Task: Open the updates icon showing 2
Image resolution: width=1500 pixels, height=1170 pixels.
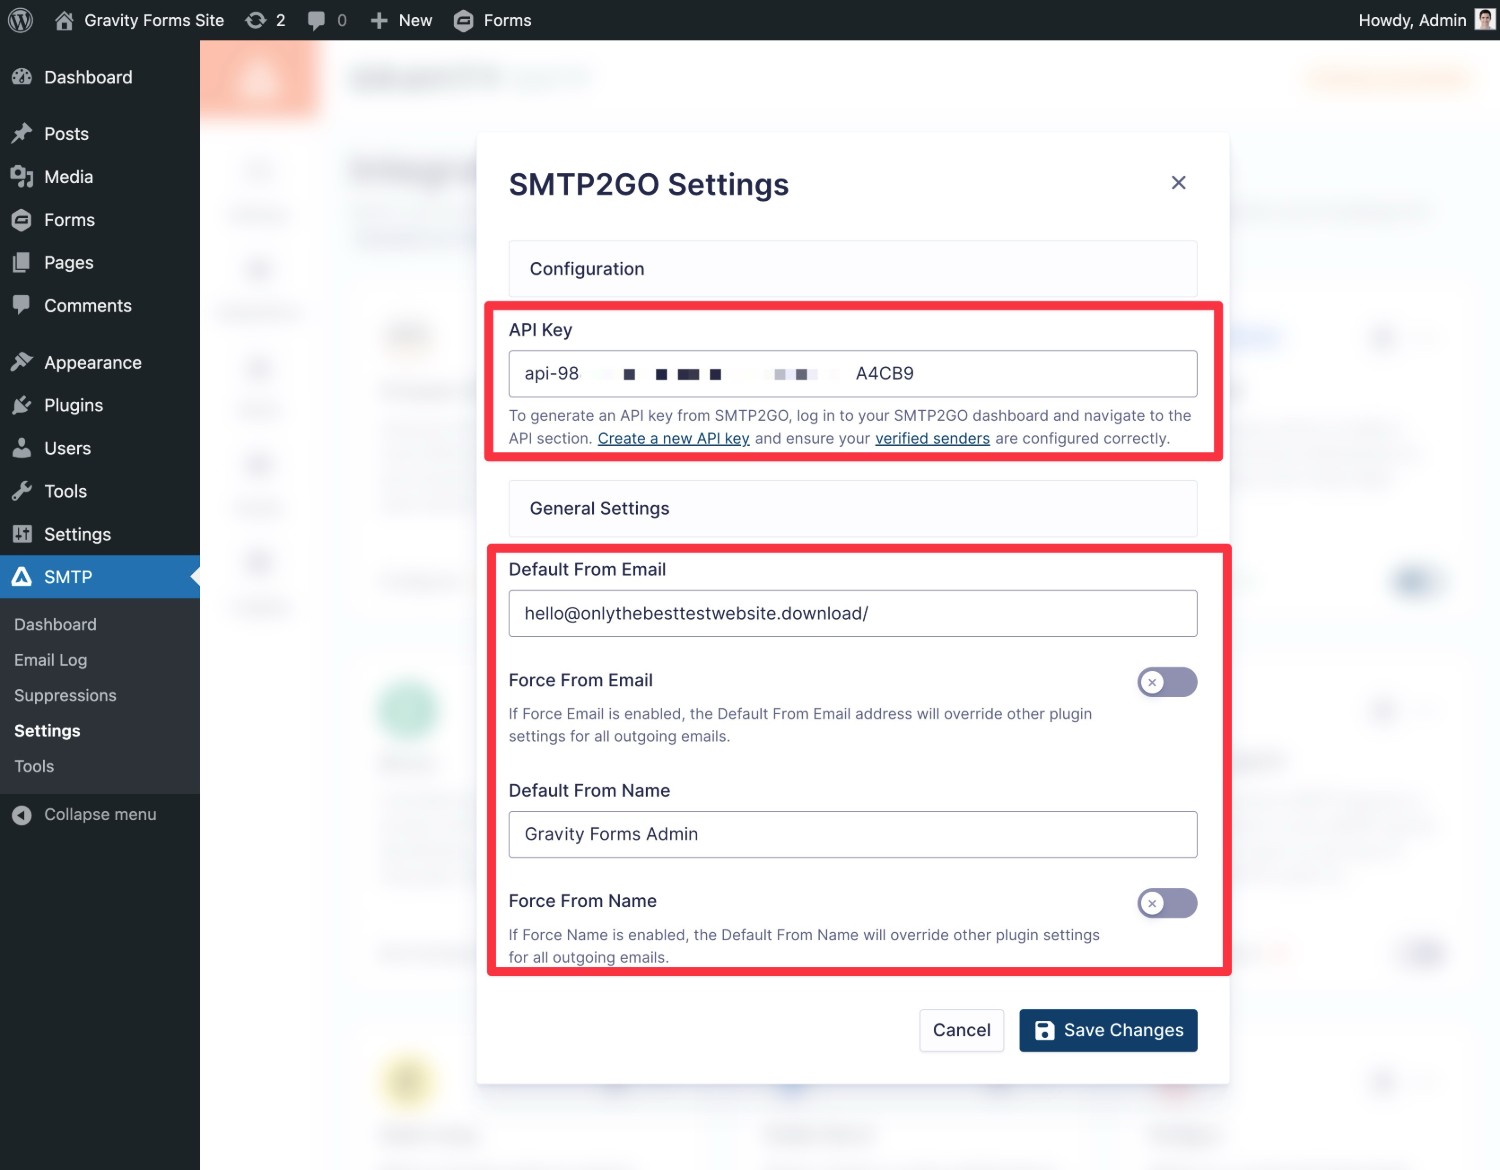Action: pos(266,20)
